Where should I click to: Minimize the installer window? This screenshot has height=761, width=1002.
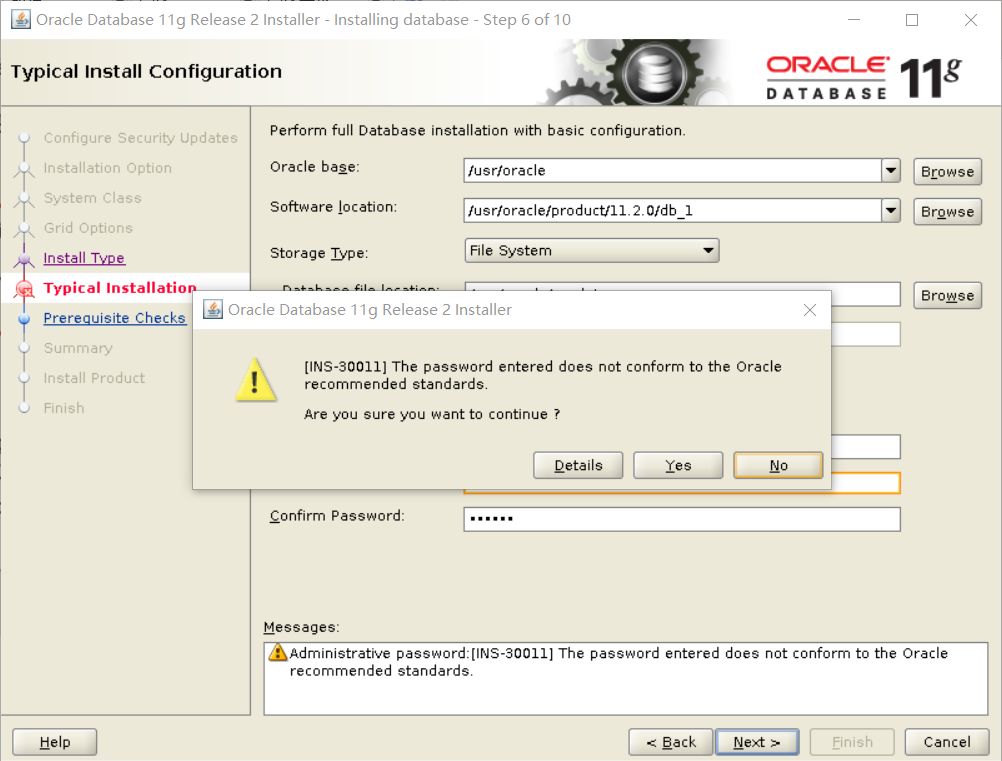854,20
